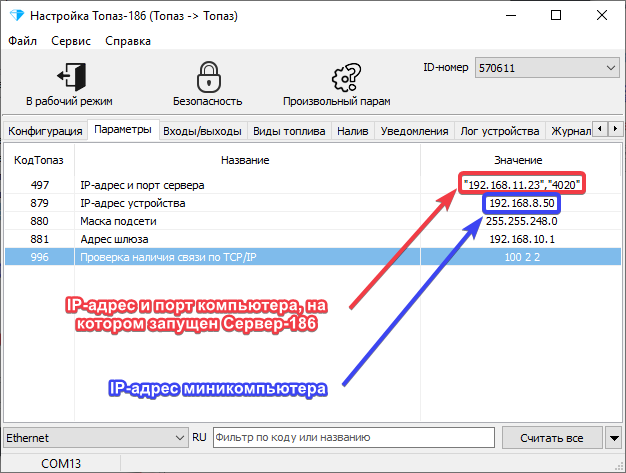Minimize the Настройка Топаз-186 window

click(x=511, y=16)
